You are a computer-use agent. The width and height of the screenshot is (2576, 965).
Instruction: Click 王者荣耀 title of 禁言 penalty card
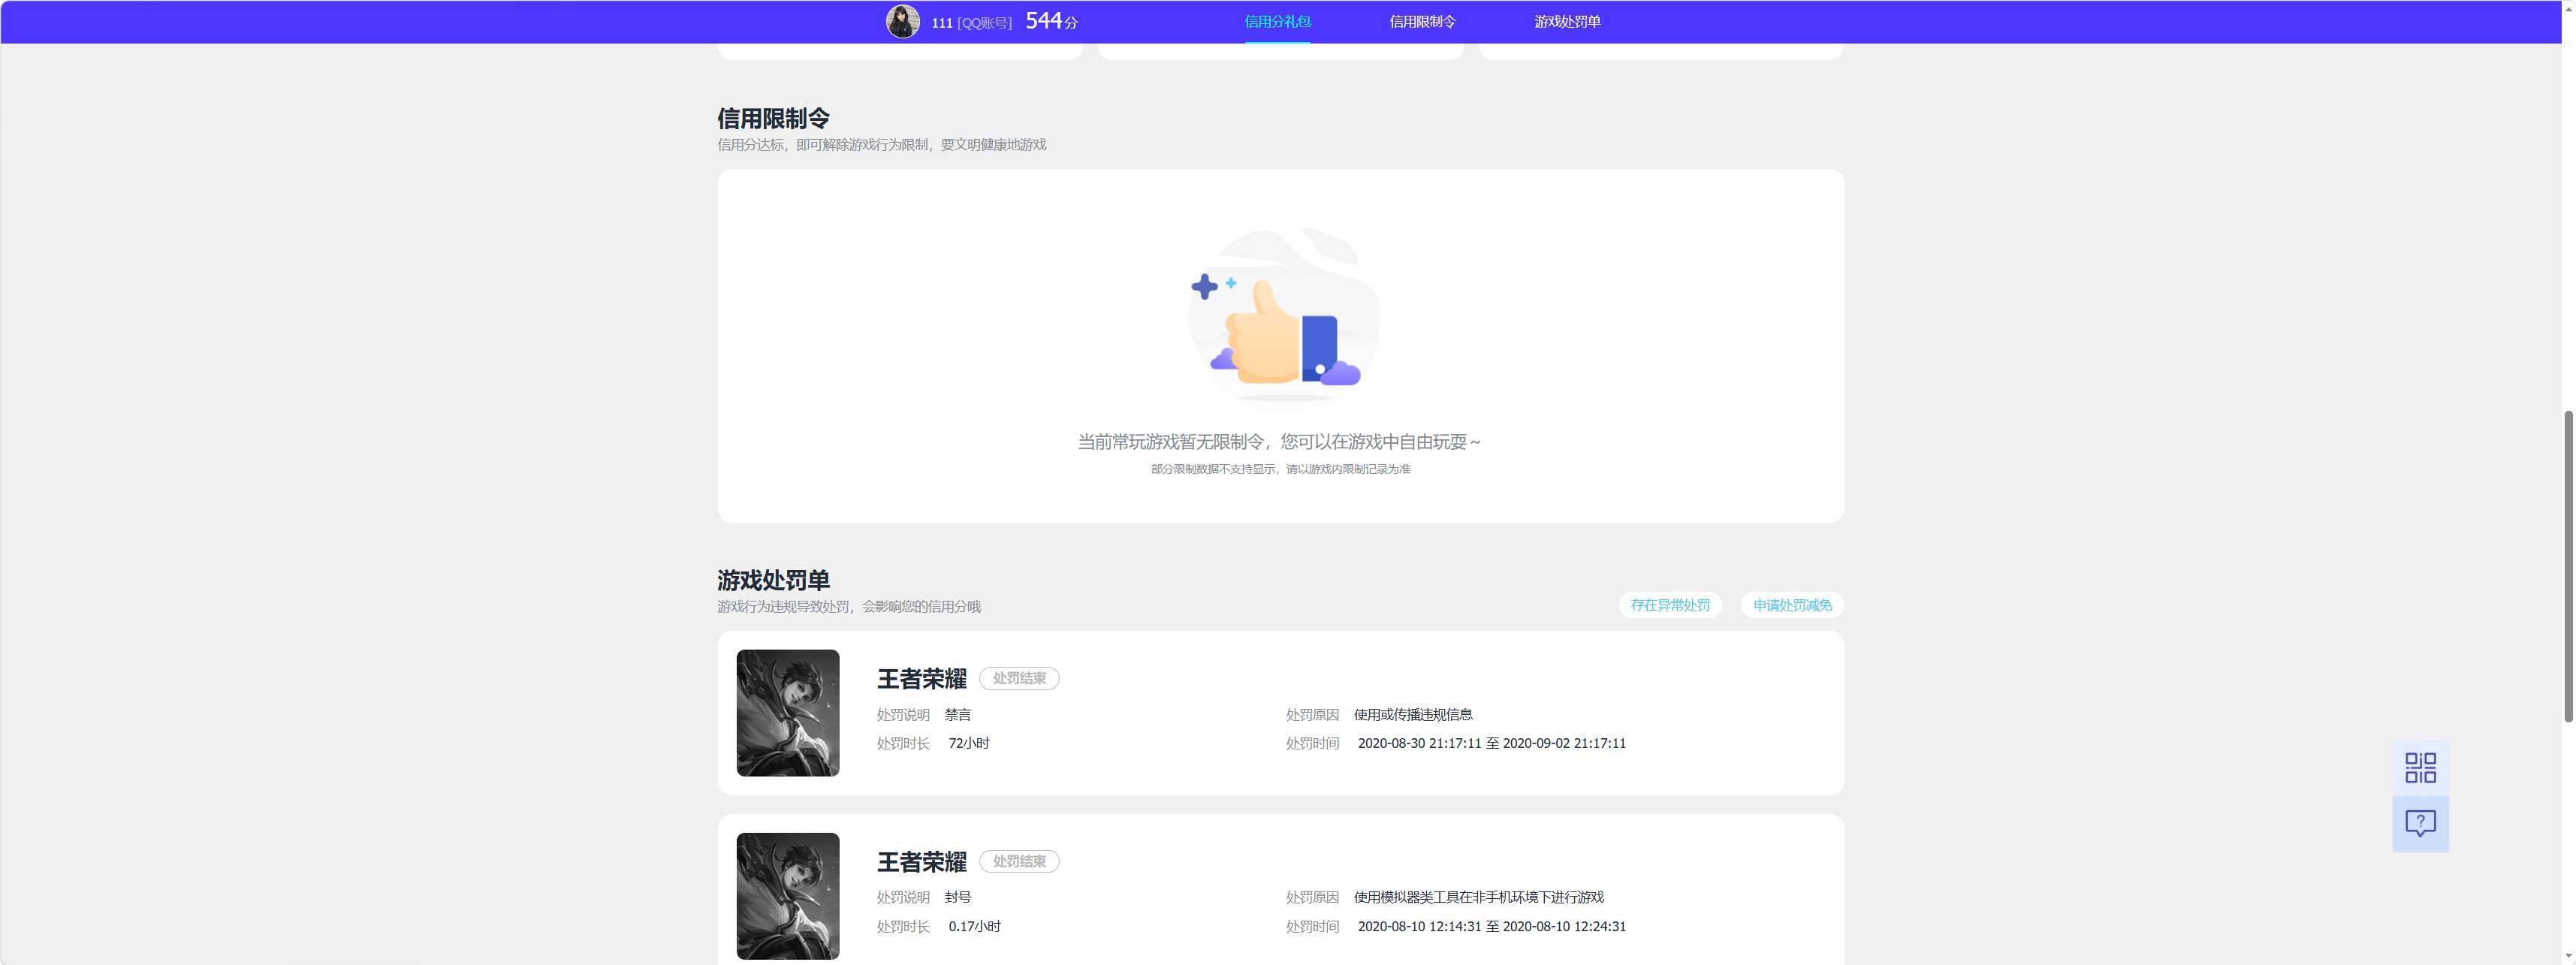[921, 679]
